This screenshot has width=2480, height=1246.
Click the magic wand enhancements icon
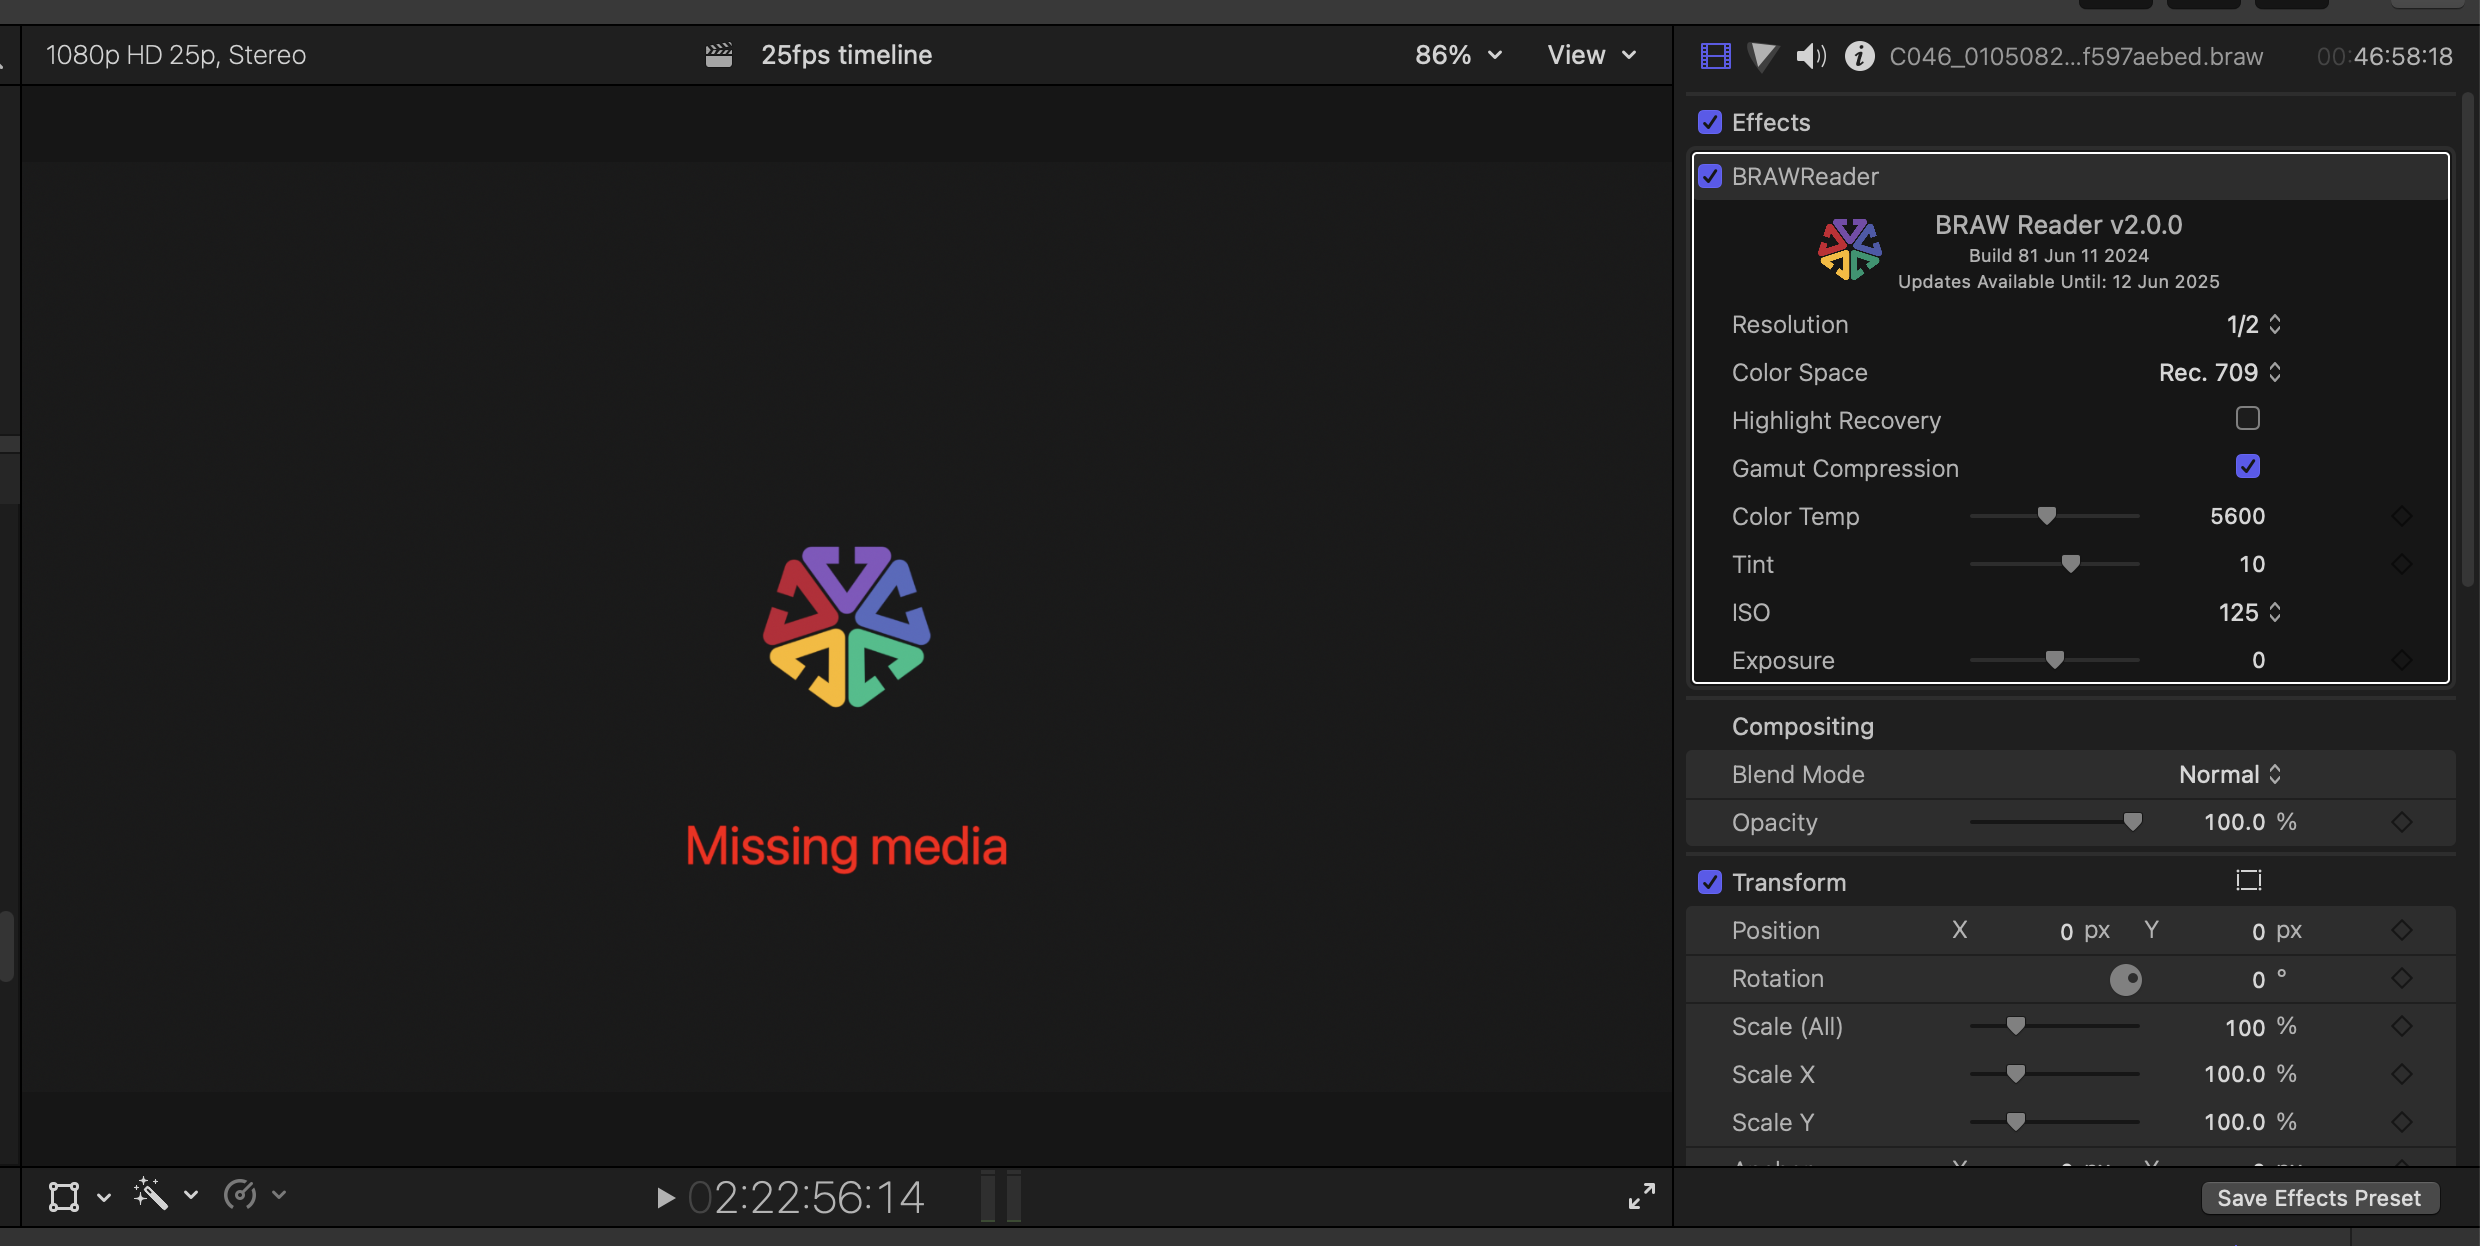tap(151, 1194)
